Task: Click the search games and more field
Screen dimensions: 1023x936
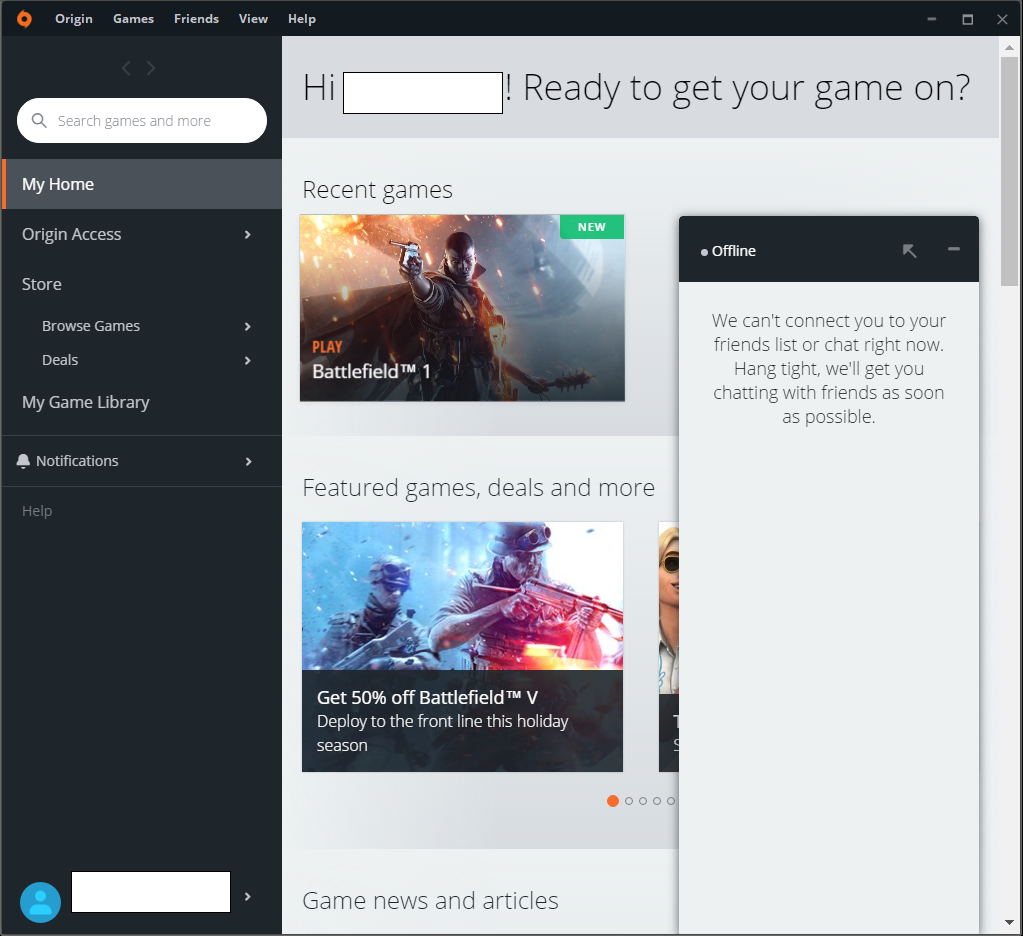Action: [142, 121]
